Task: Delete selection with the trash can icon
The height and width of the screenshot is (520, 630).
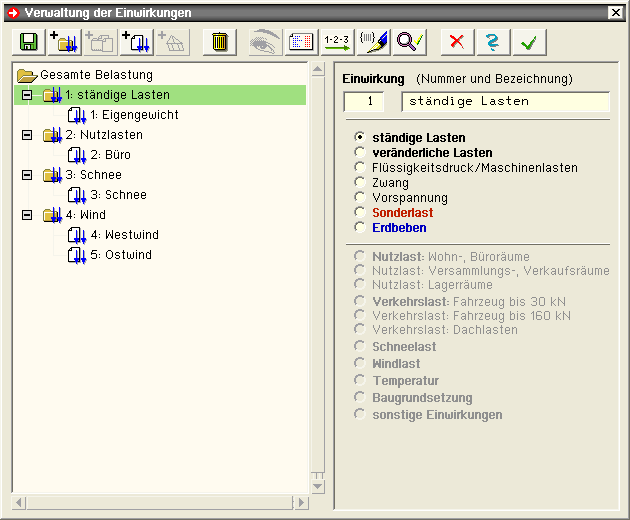Action: 220,42
